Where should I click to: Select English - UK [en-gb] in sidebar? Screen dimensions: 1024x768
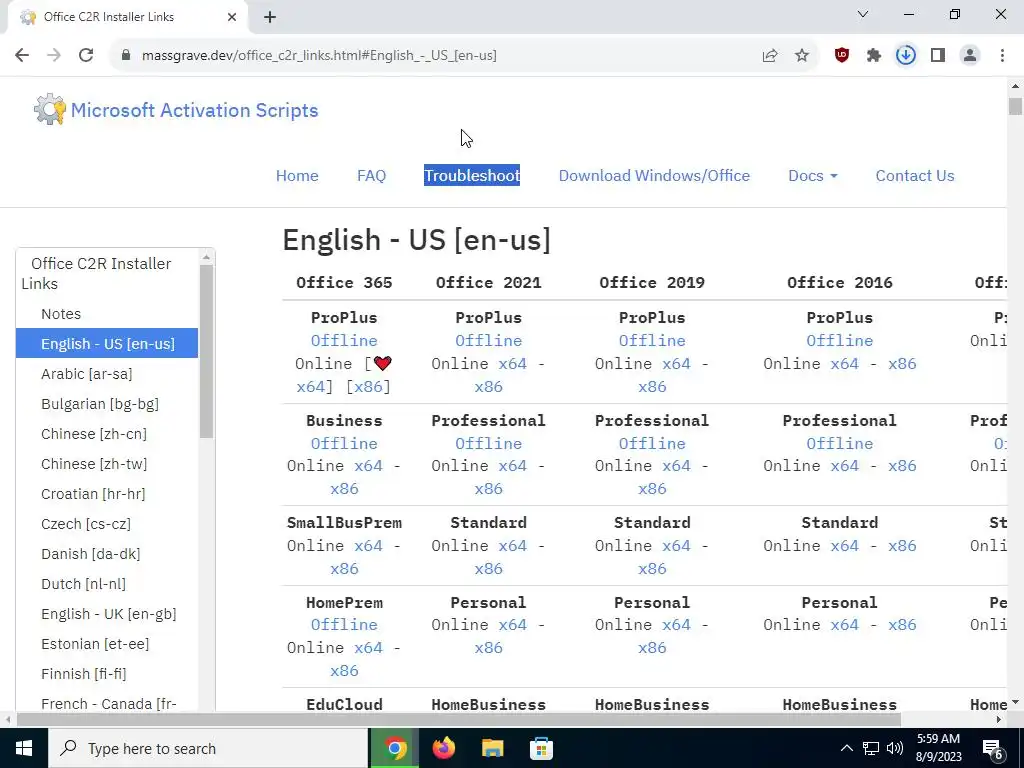(106, 614)
